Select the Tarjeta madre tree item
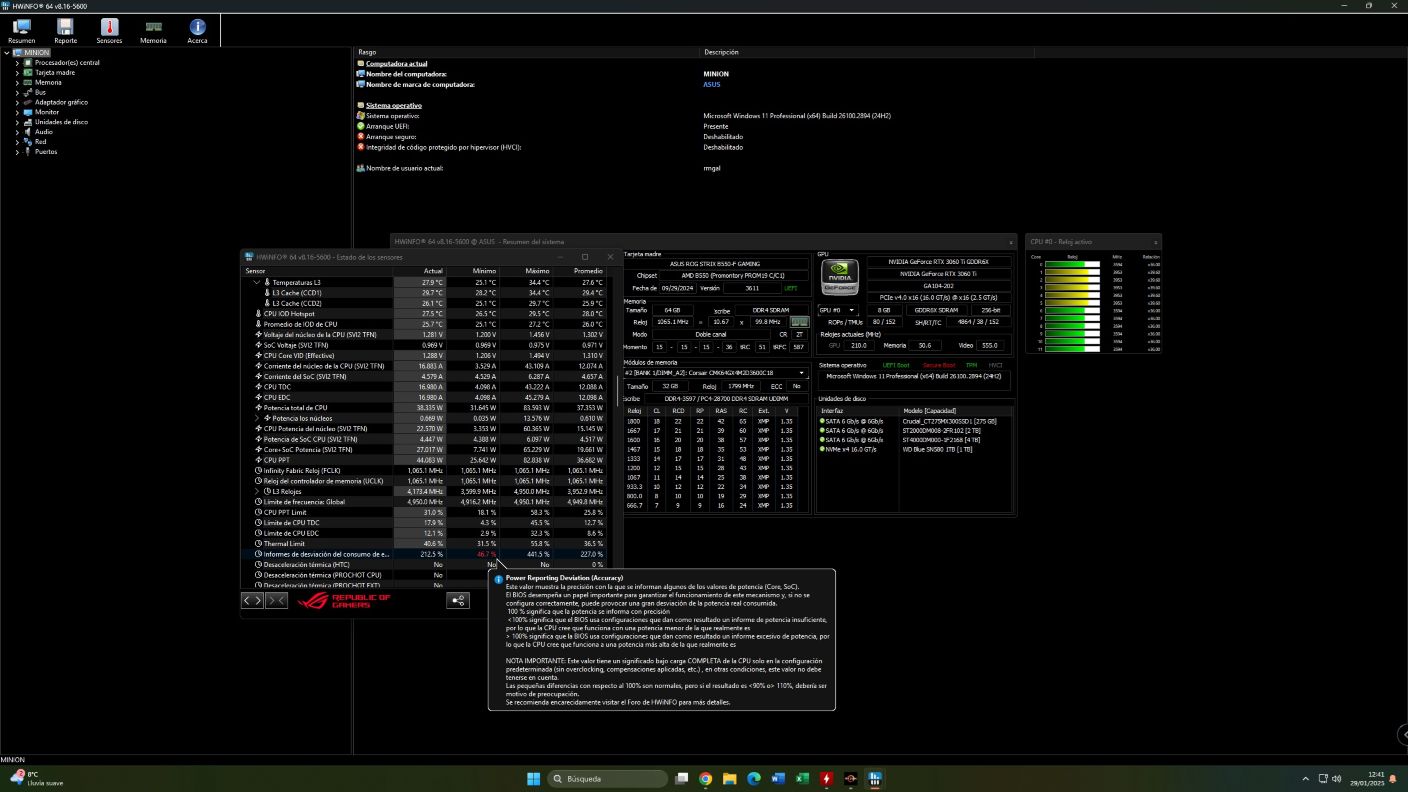Screen dimensions: 1408x792 [x=55, y=73]
